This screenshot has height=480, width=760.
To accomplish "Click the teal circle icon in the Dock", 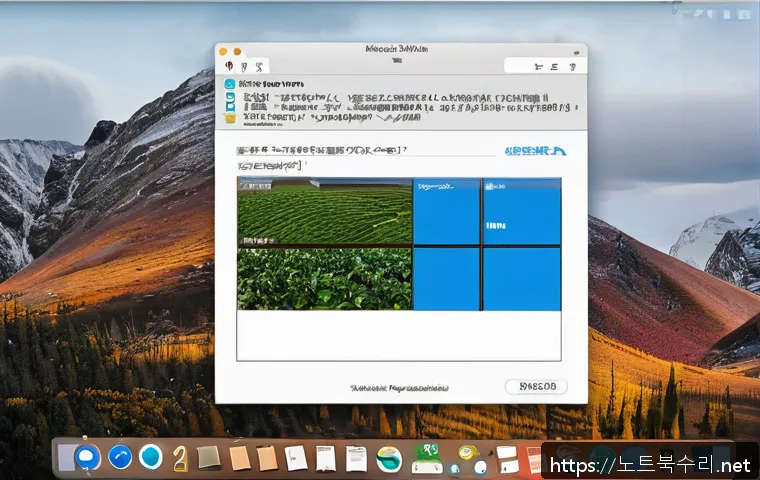I will (x=151, y=458).
